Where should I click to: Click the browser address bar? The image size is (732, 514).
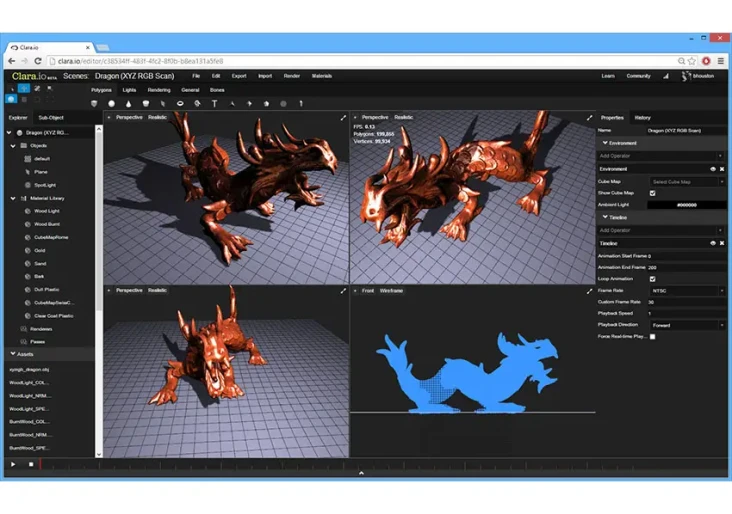(362, 61)
